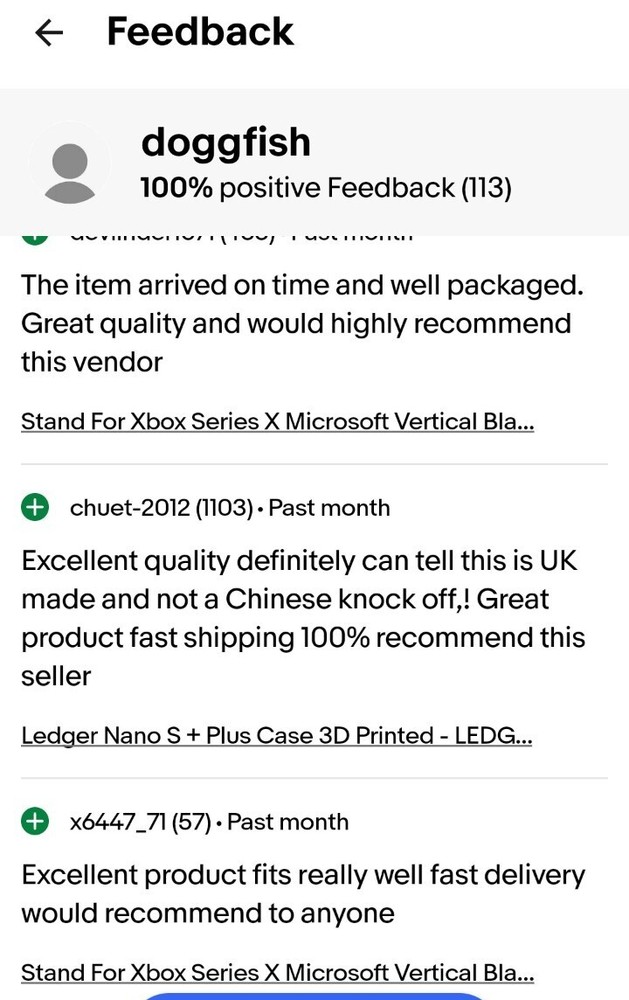Tap the "fits really well" review comment
Image resolution: width=629 pixels, height=1000 pixels.
click(300, 894)
